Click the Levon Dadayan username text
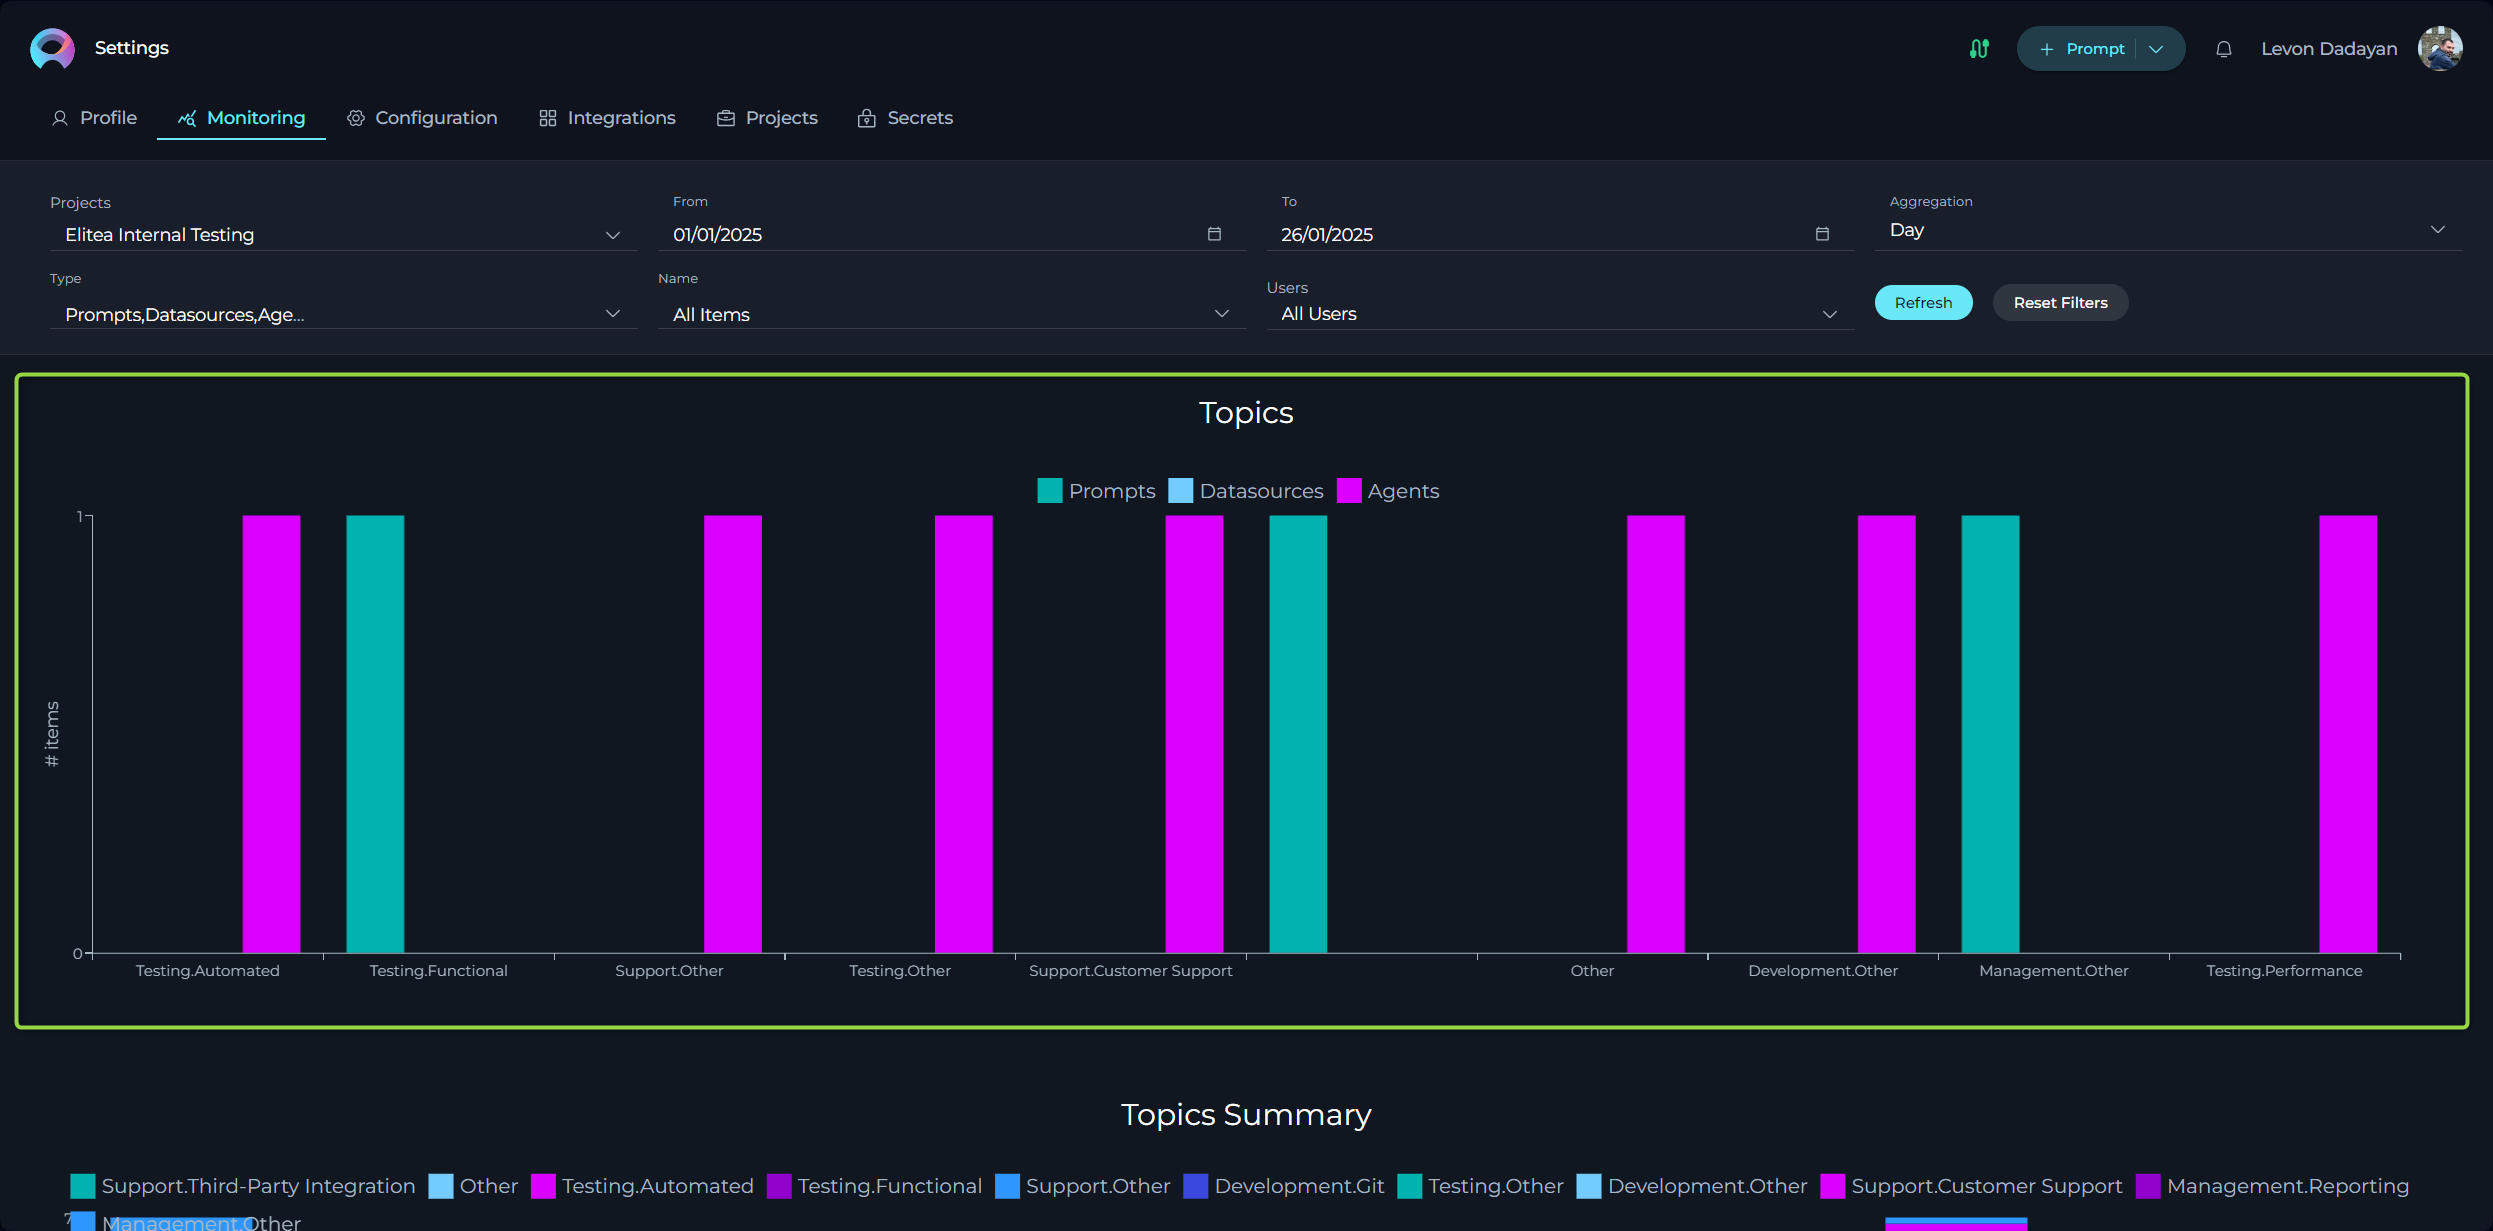Image resolution: width=2493 pixels, height=1231 pixels. pyautogui.click(x=2329, y=49)
